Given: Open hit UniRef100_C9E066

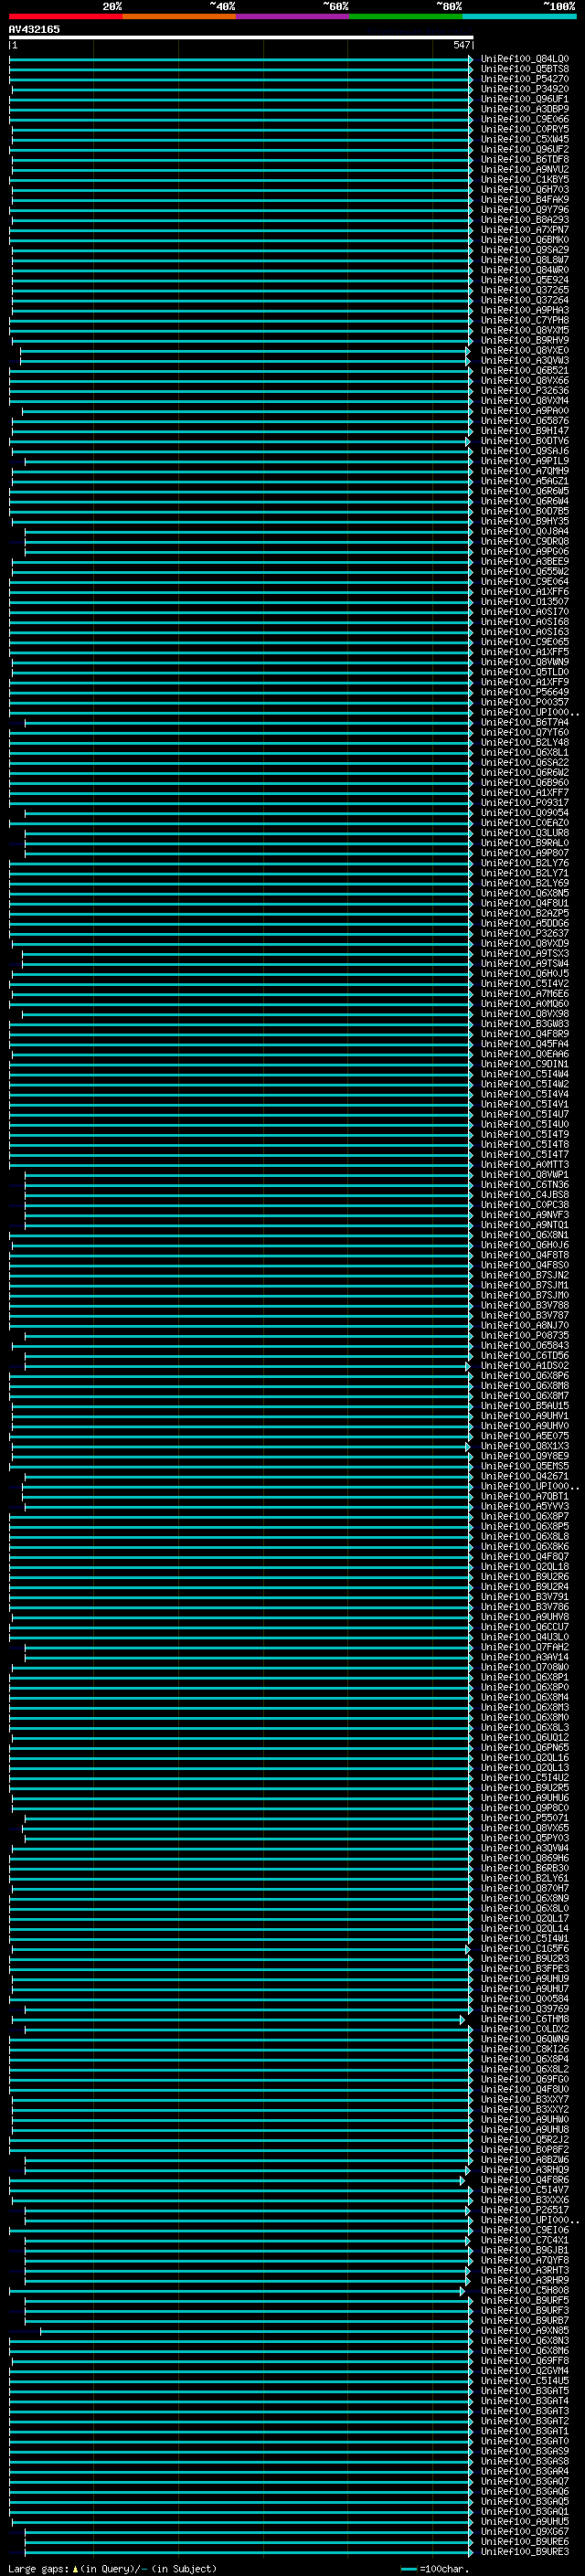Looking at the screenshot, I should click(x=524, y=119).
